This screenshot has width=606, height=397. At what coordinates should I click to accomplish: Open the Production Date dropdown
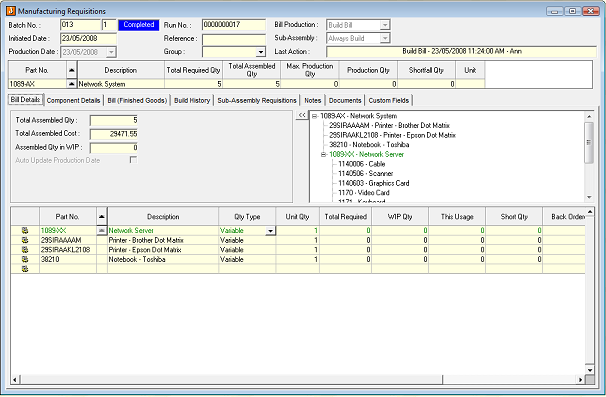tap(111, 52)
